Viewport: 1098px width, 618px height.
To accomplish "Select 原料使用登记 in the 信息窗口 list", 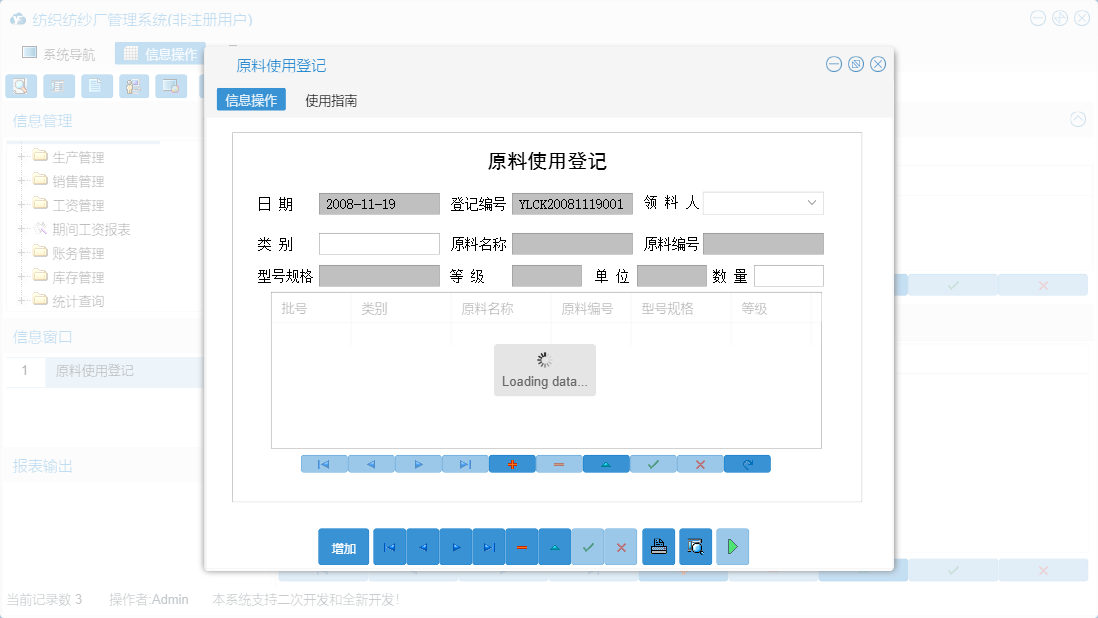I will [x=95, y=371].
